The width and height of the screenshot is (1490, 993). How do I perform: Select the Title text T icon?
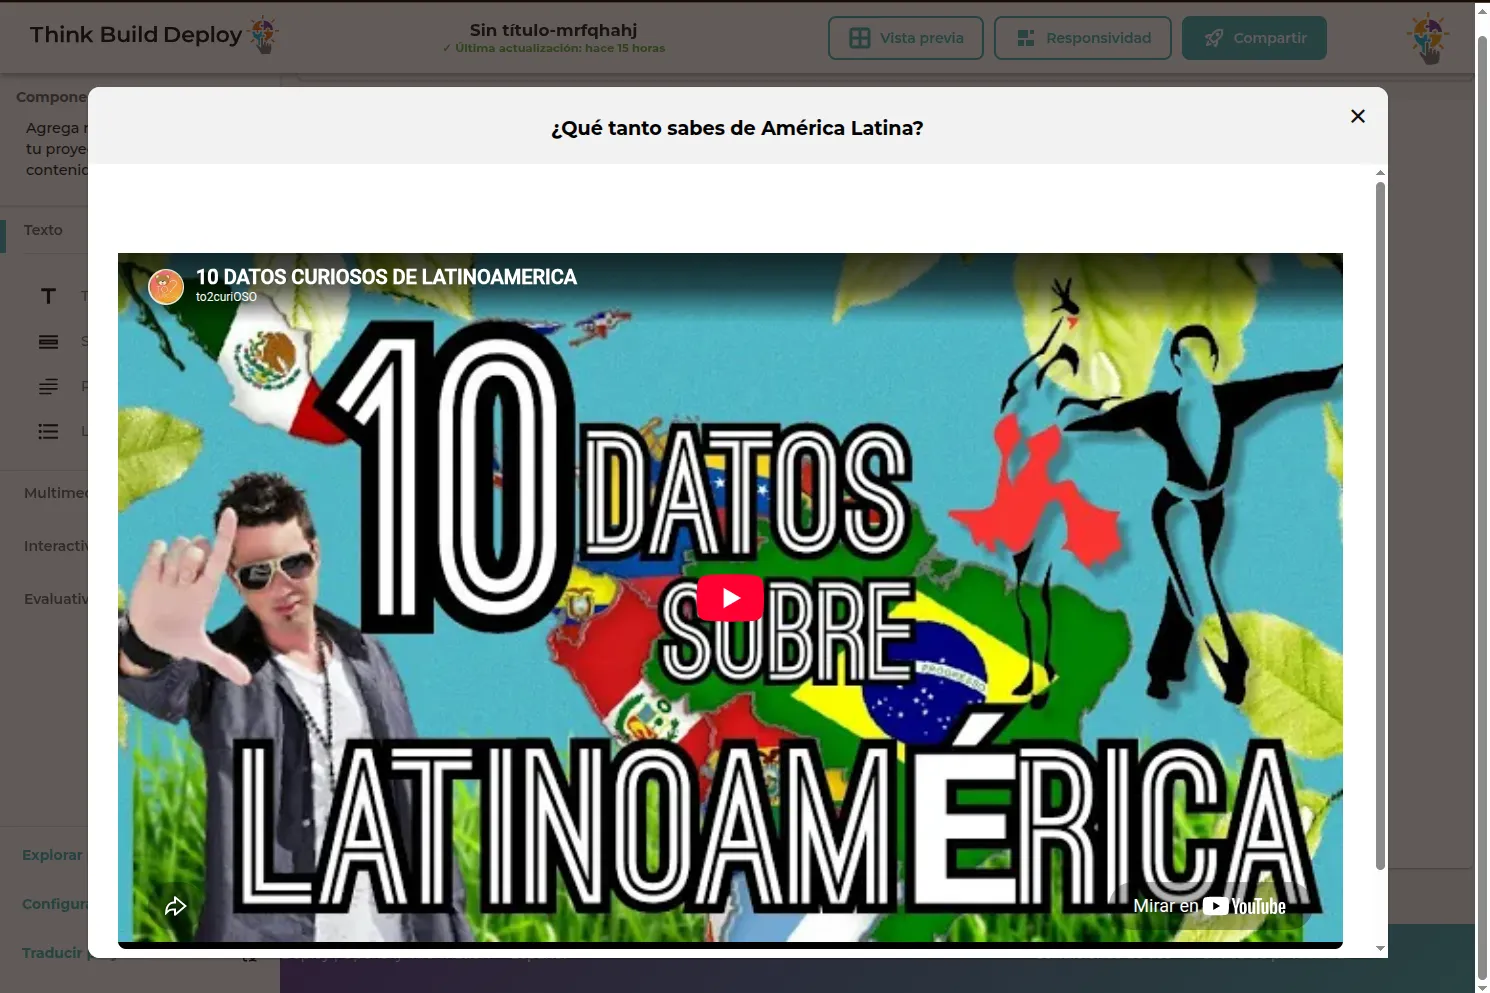click(48, 296)
